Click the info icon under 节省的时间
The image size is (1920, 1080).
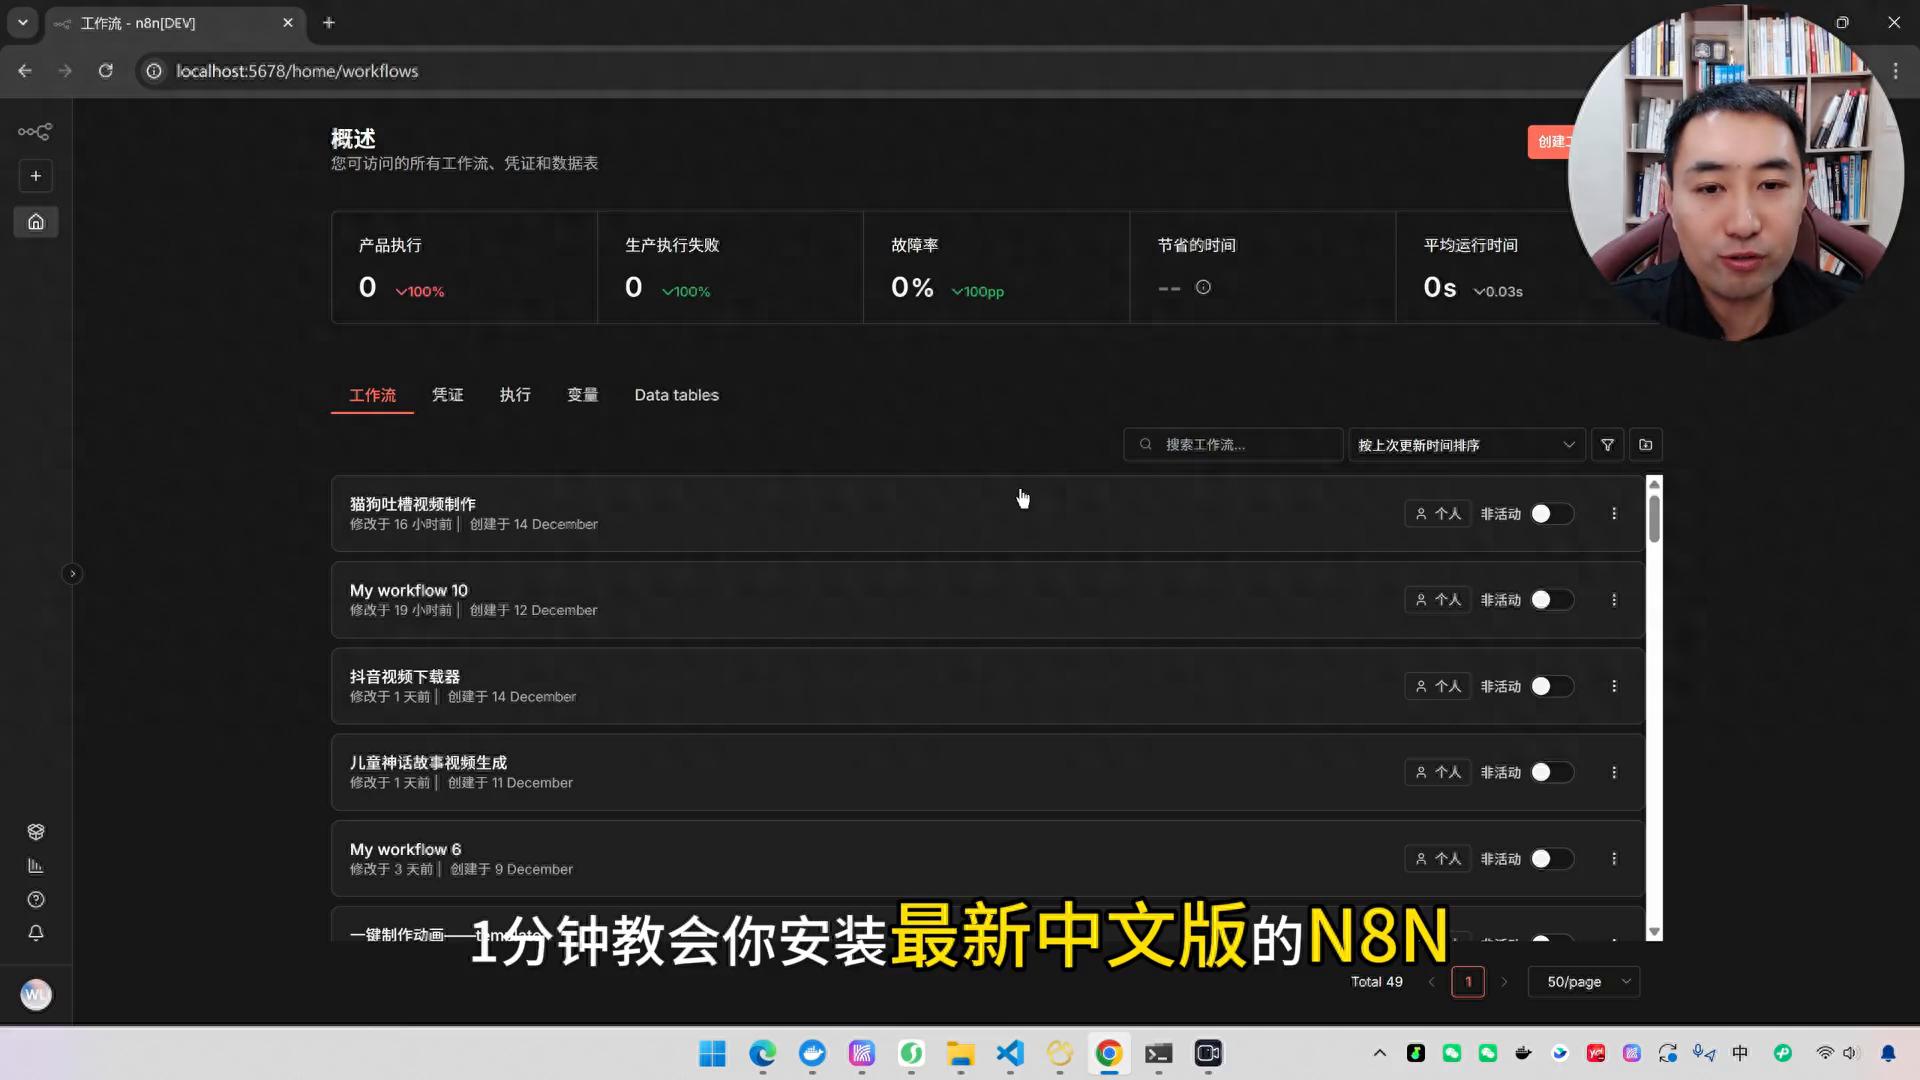pyautogui.click(x=1203, y=288)
